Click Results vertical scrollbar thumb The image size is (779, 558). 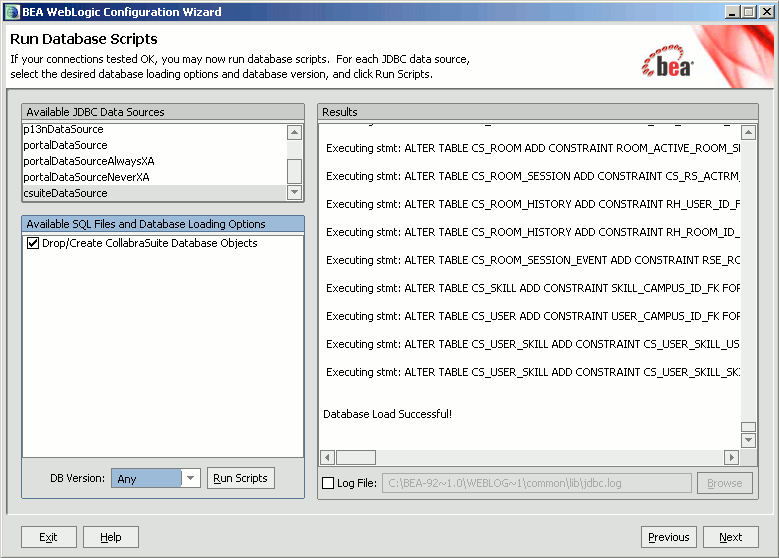point(749,427)
